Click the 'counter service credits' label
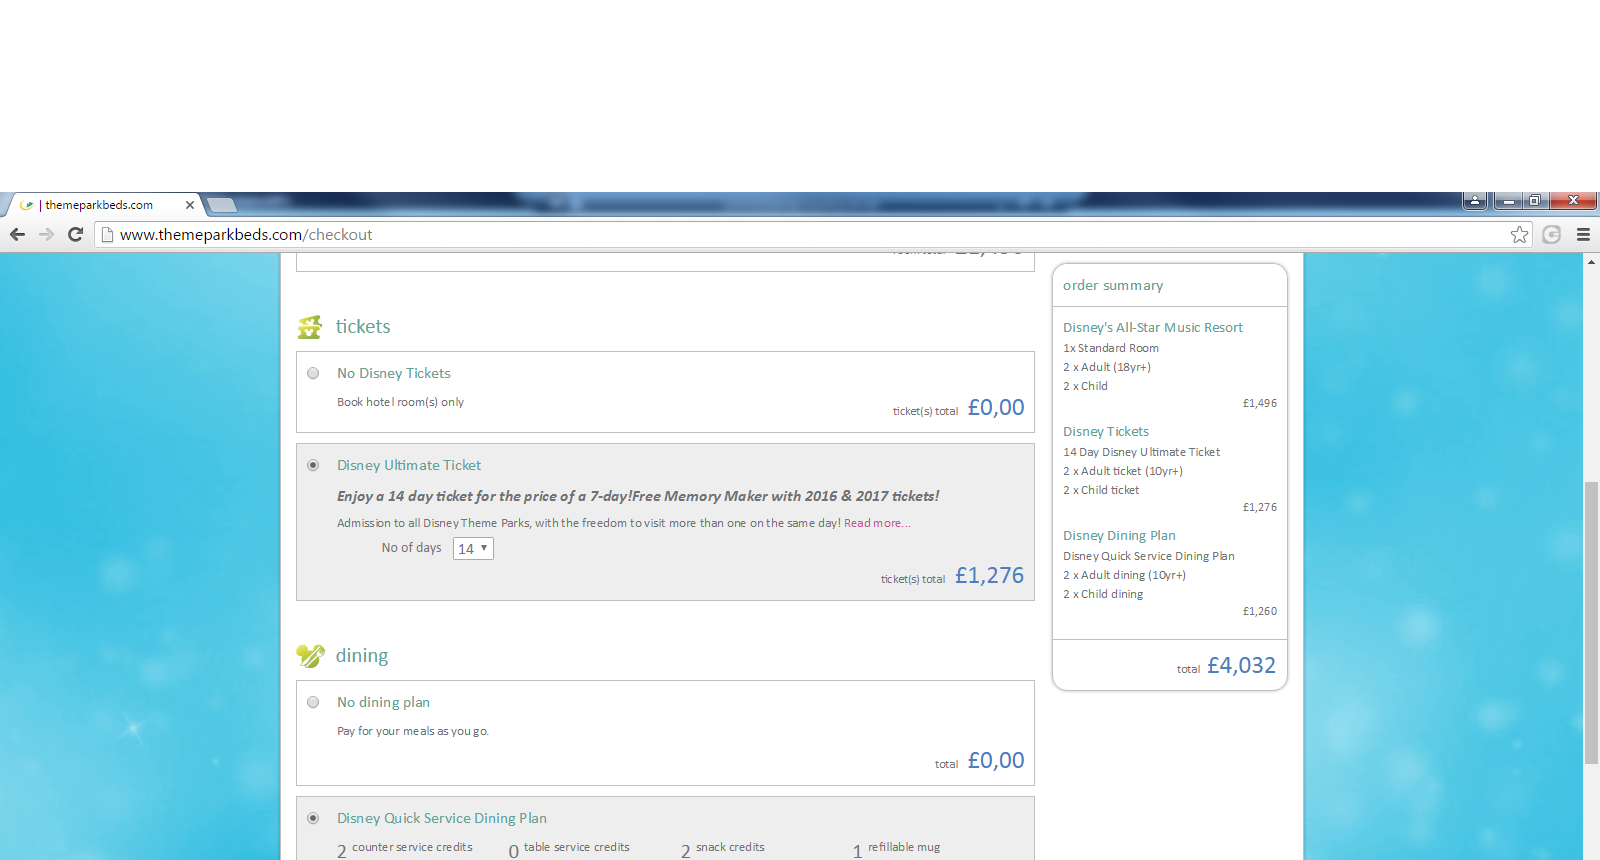 coord(412,847)
